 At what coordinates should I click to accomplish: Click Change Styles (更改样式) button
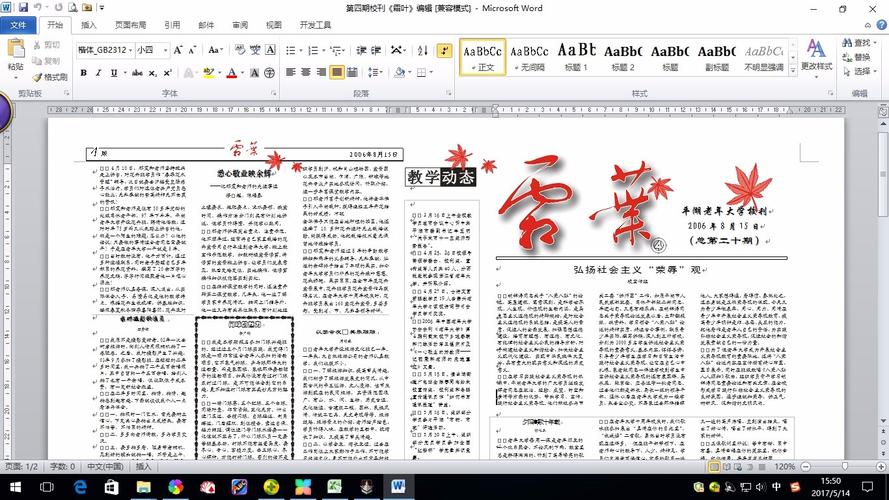pos(816,56)
